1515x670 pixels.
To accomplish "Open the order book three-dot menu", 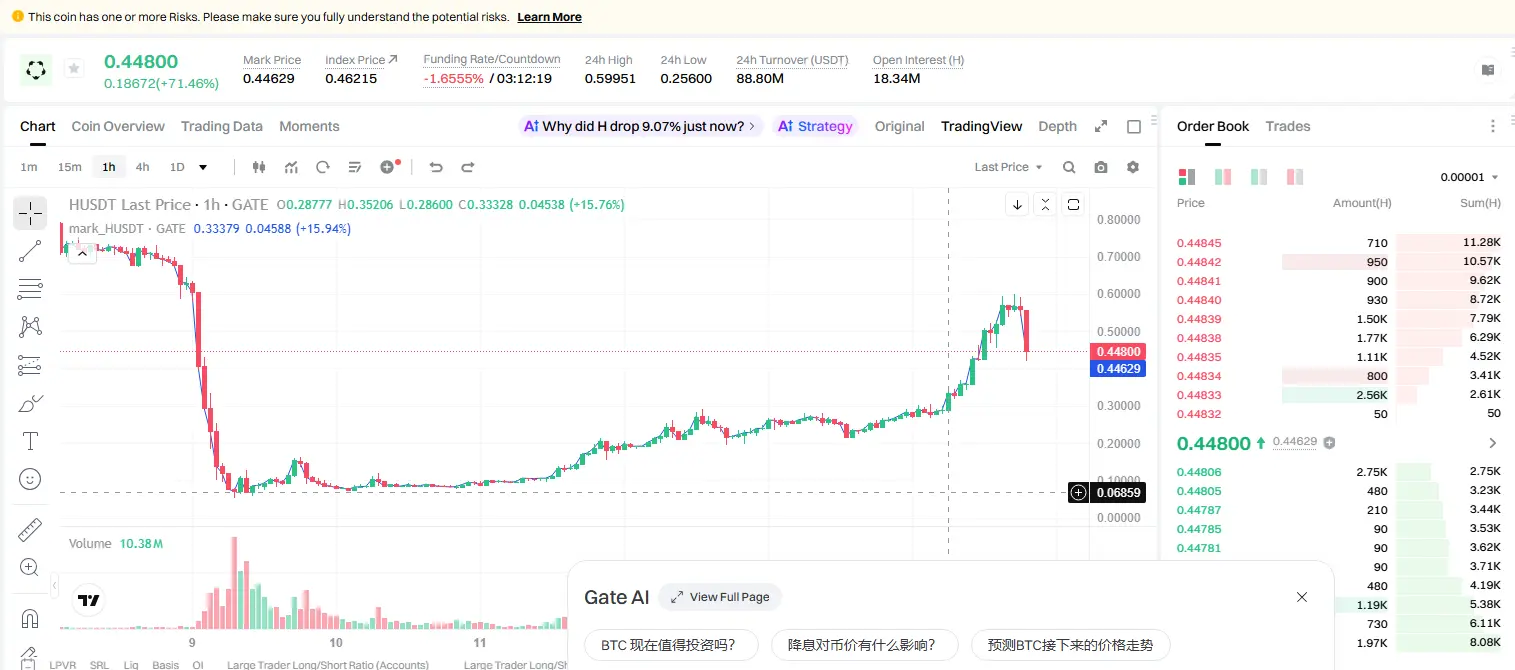I will (1493, 126).
